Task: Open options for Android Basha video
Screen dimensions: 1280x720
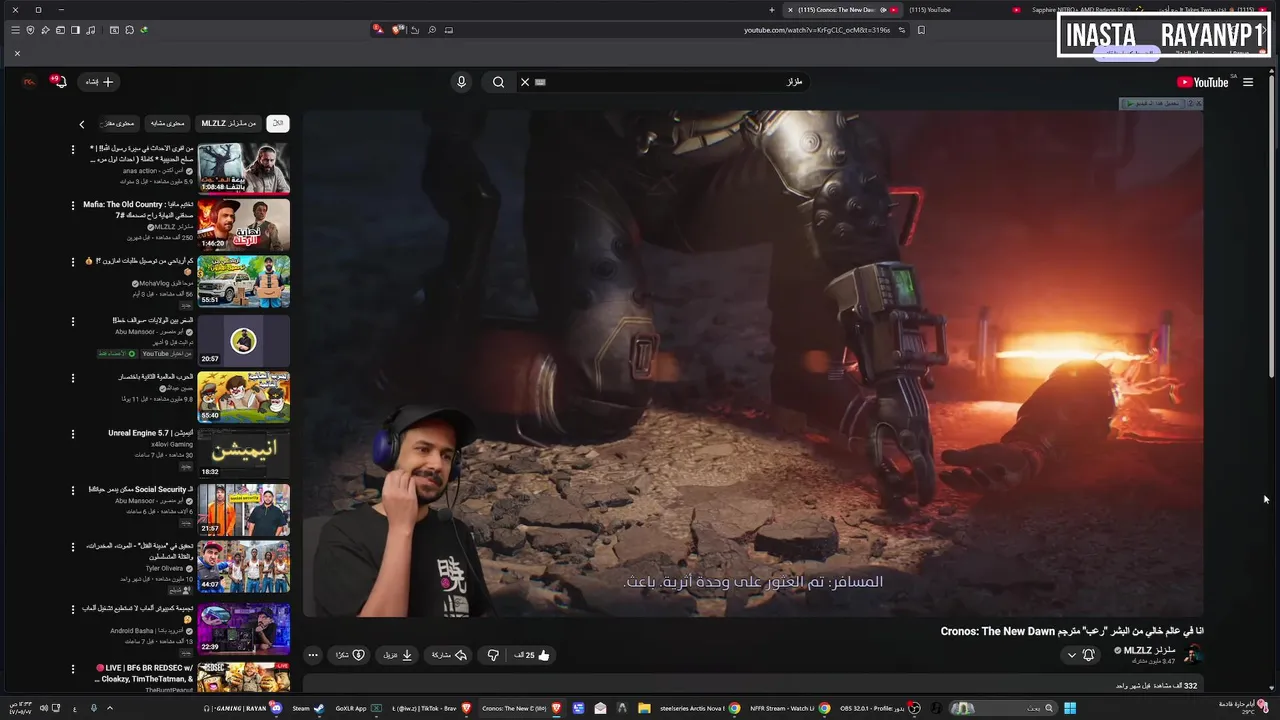Action: click(x=72, y=609)
